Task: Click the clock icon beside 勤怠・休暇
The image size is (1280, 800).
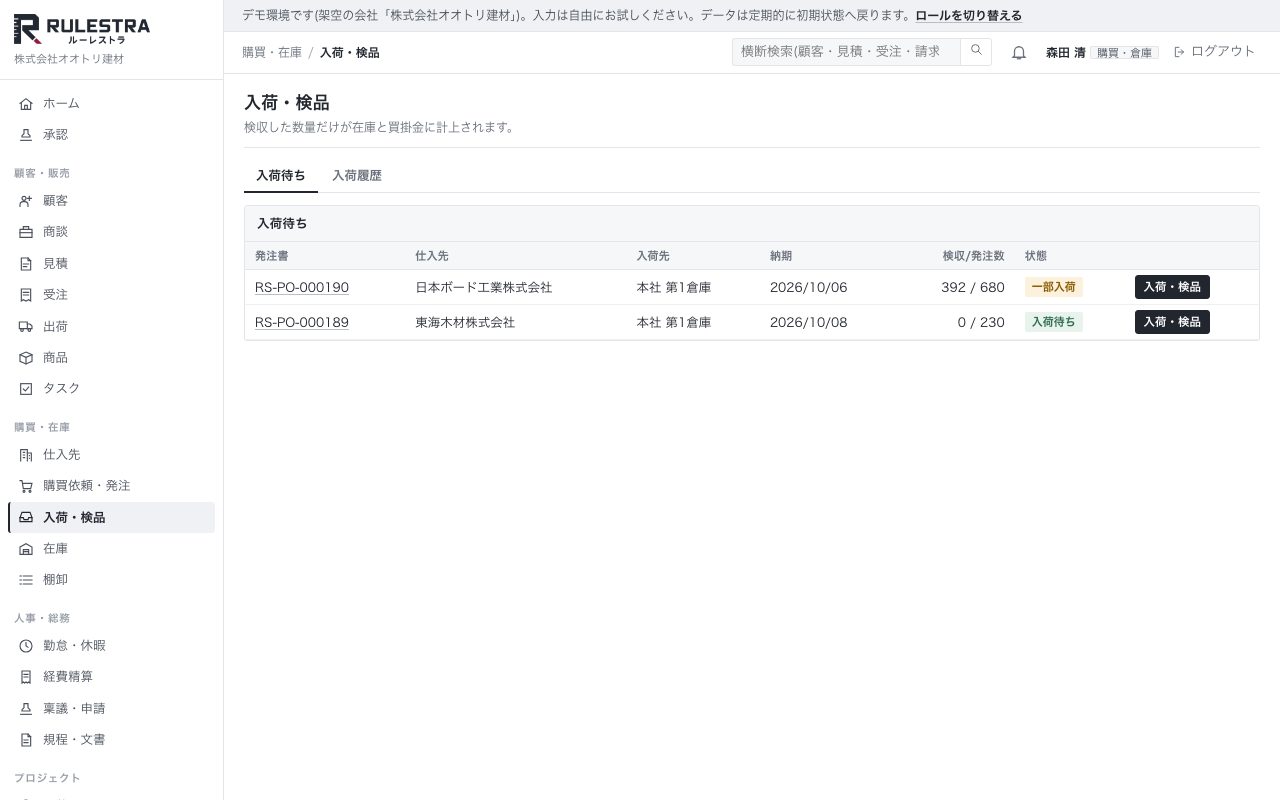Action: point(26,646)
